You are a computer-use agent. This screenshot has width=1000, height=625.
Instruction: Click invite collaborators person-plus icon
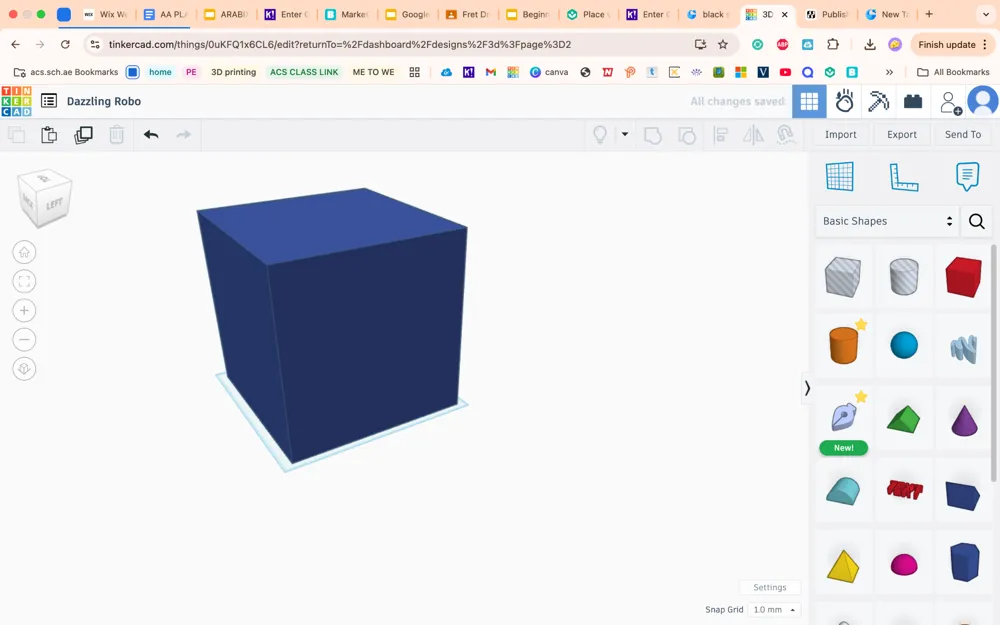(950, 103)
